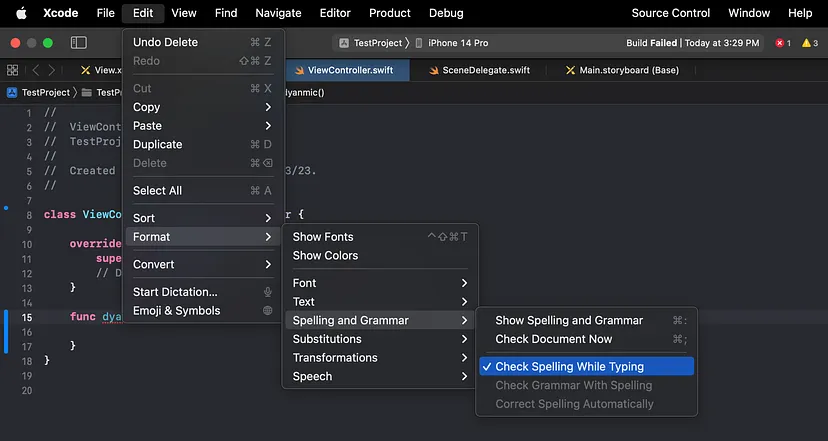Choose Duplicate from Edit menu
828x441 pixels.
[x=203, y=145]
